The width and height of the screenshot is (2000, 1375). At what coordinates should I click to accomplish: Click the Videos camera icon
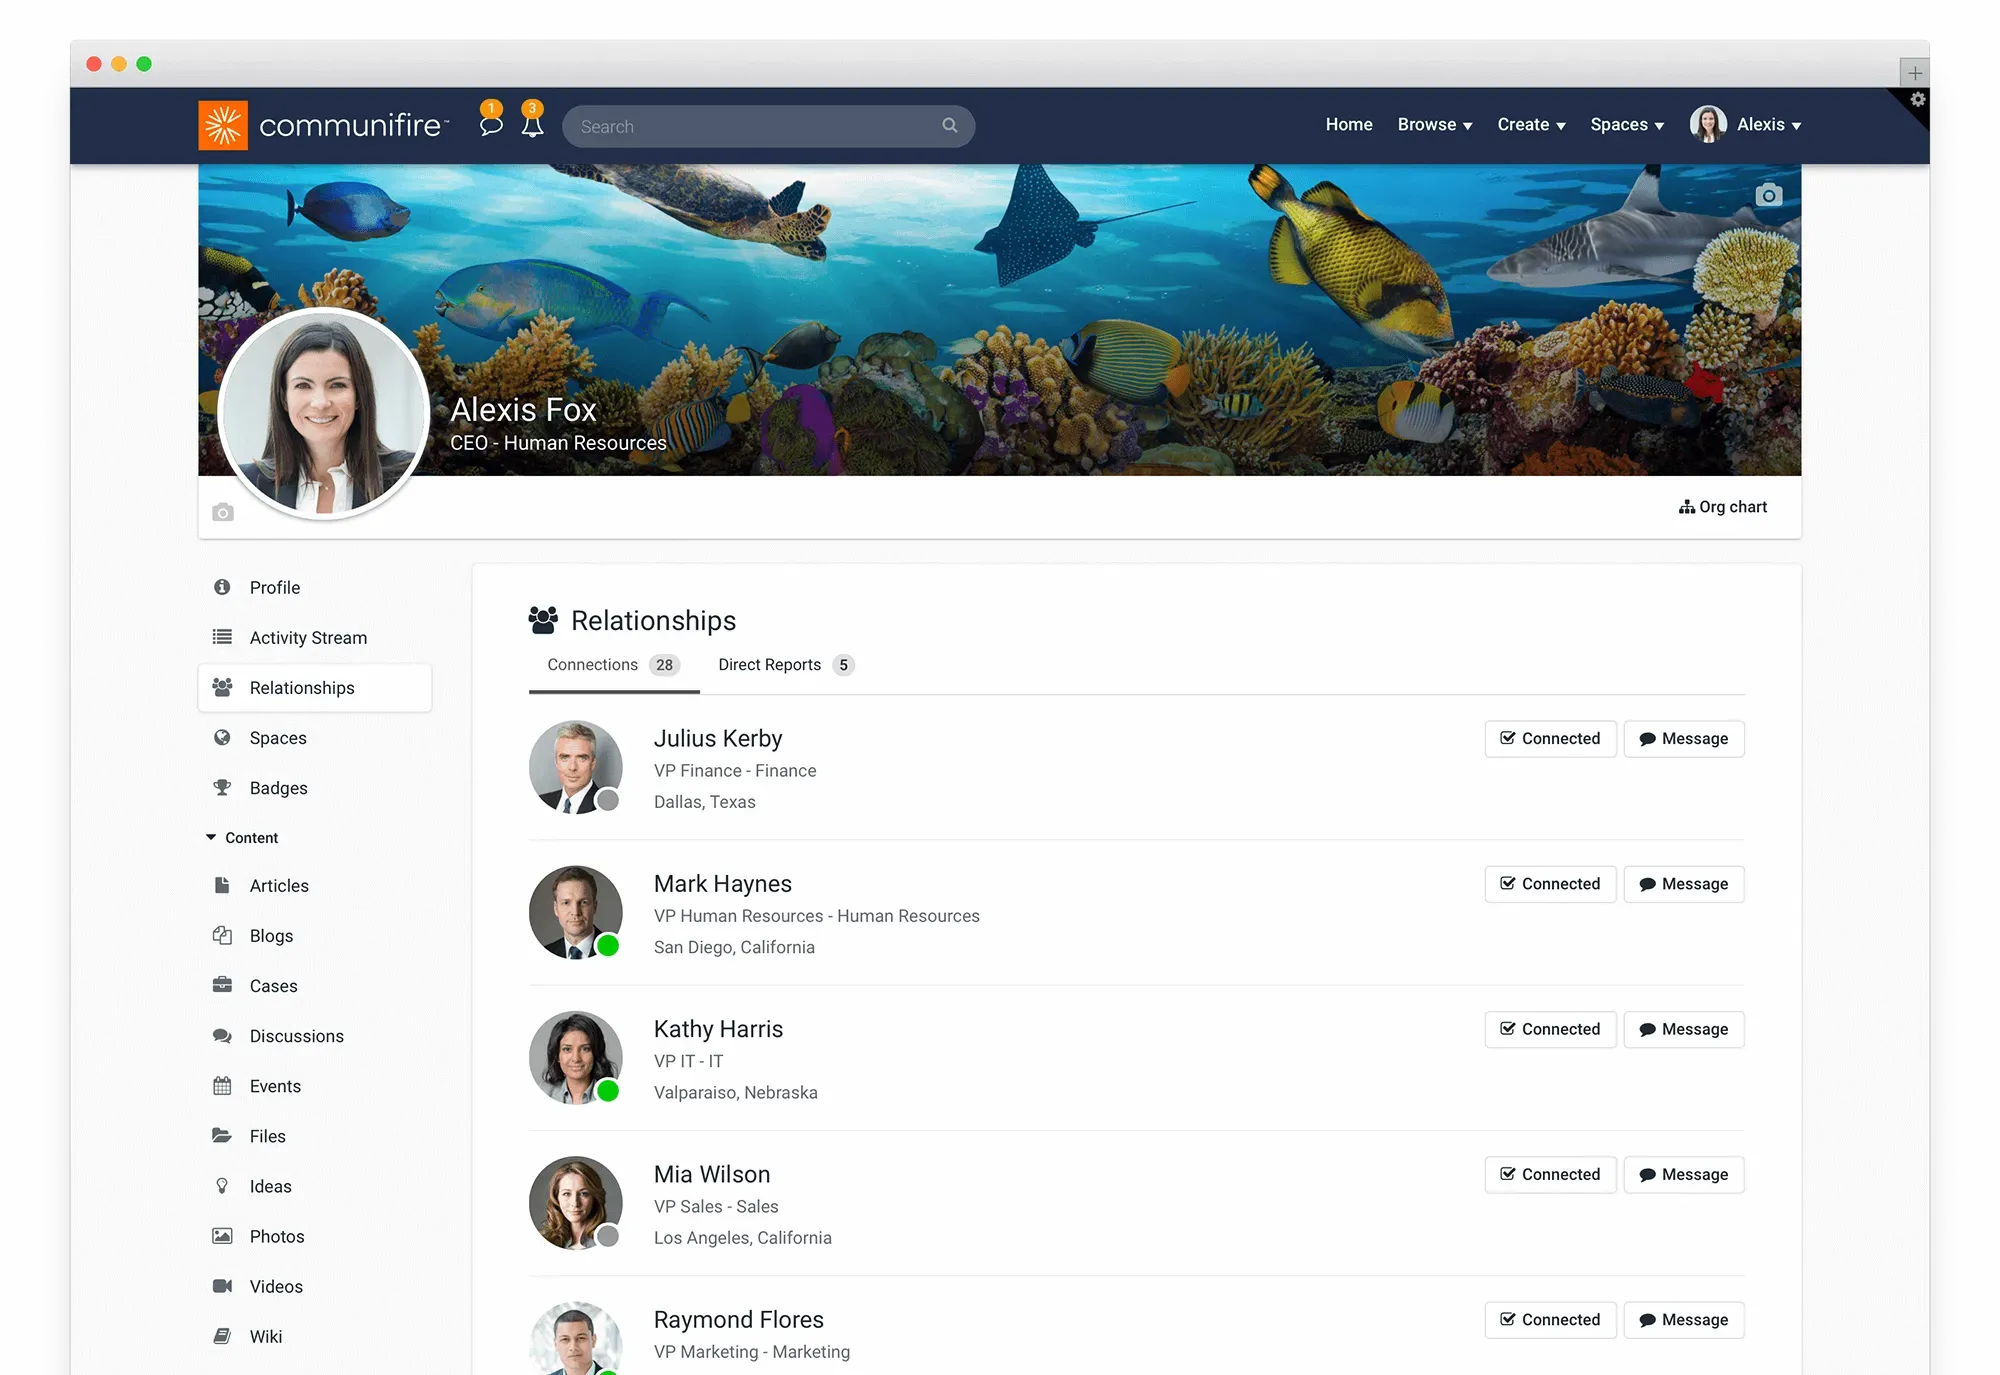[222, 1286]
